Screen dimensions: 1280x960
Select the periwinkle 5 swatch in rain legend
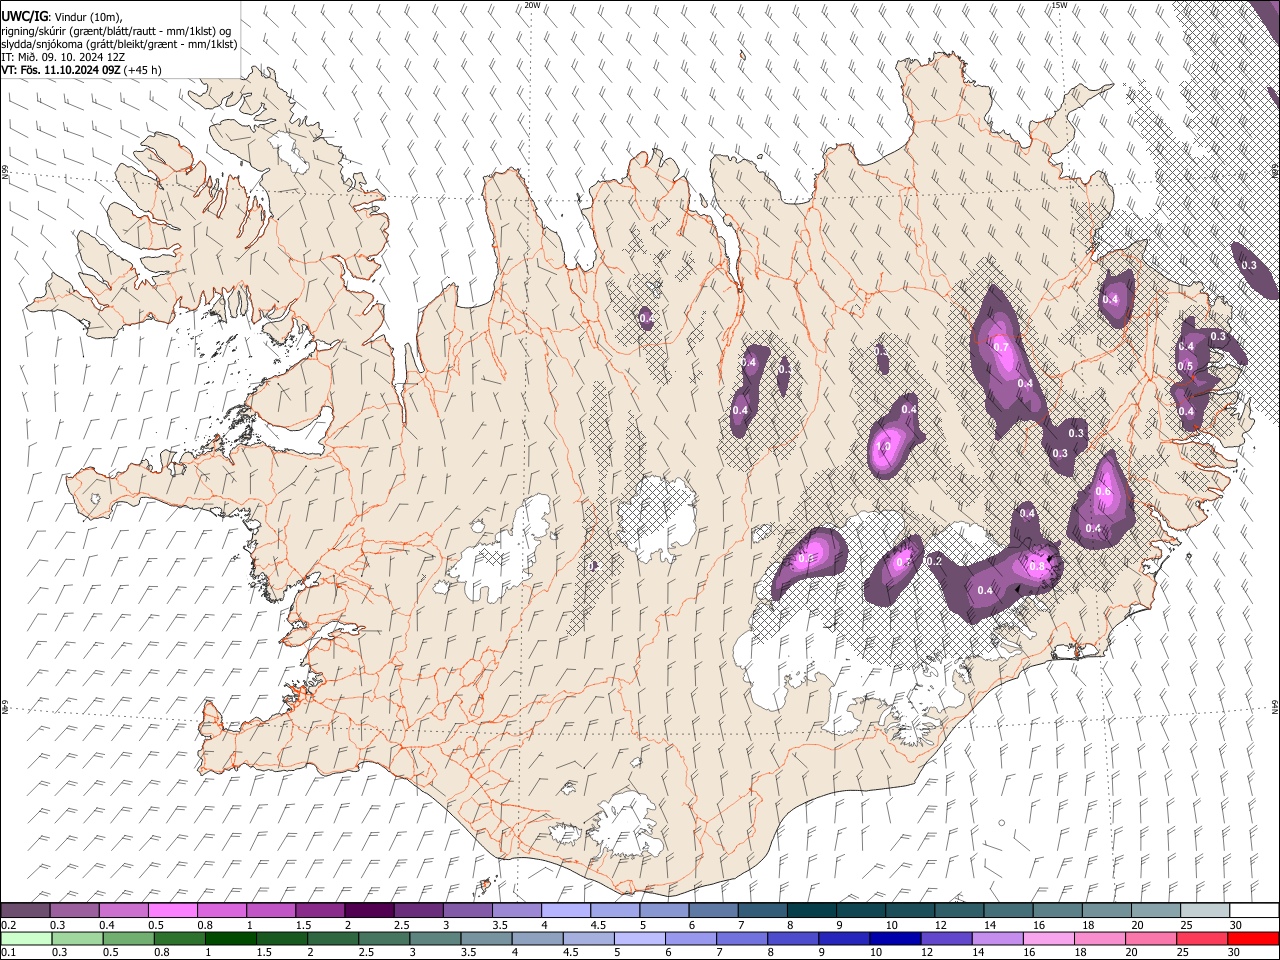[x=638, y=939]
